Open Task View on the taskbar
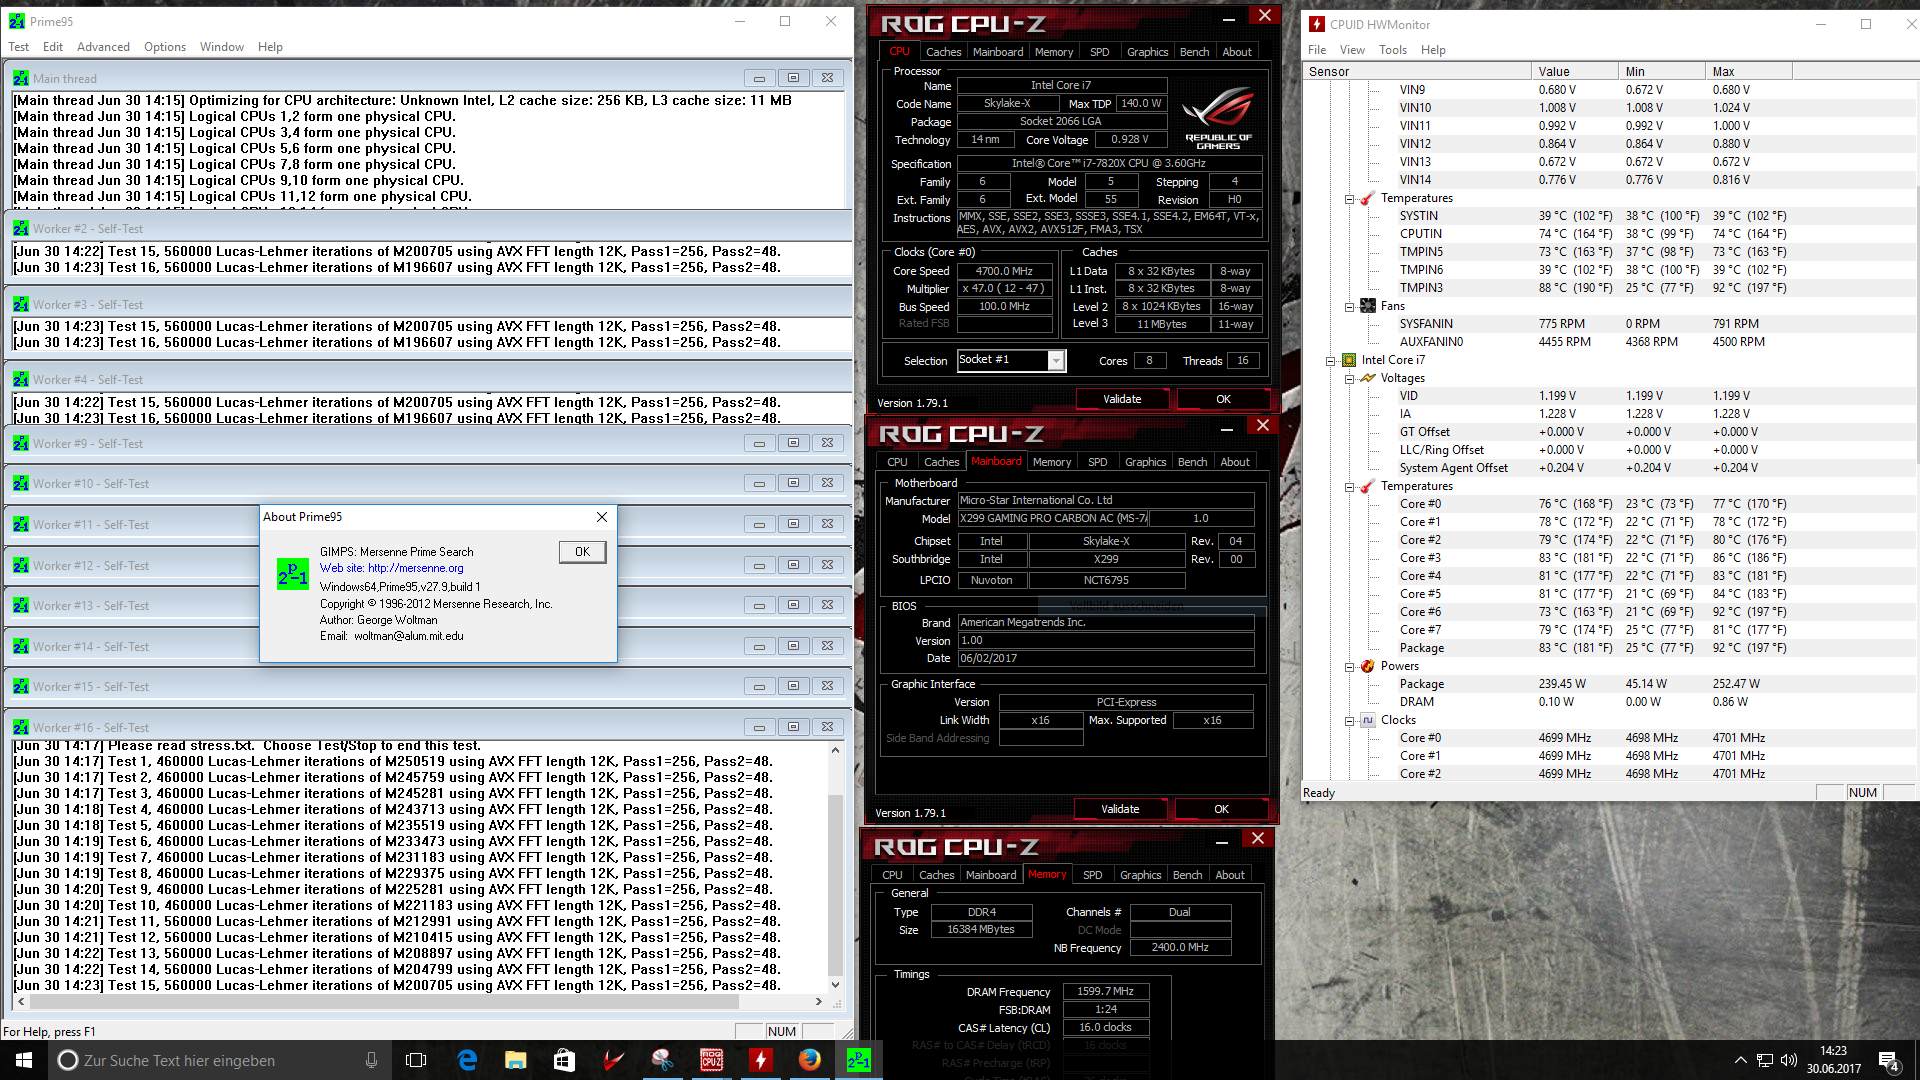 pyautogui.click(x=416, y=1060)
